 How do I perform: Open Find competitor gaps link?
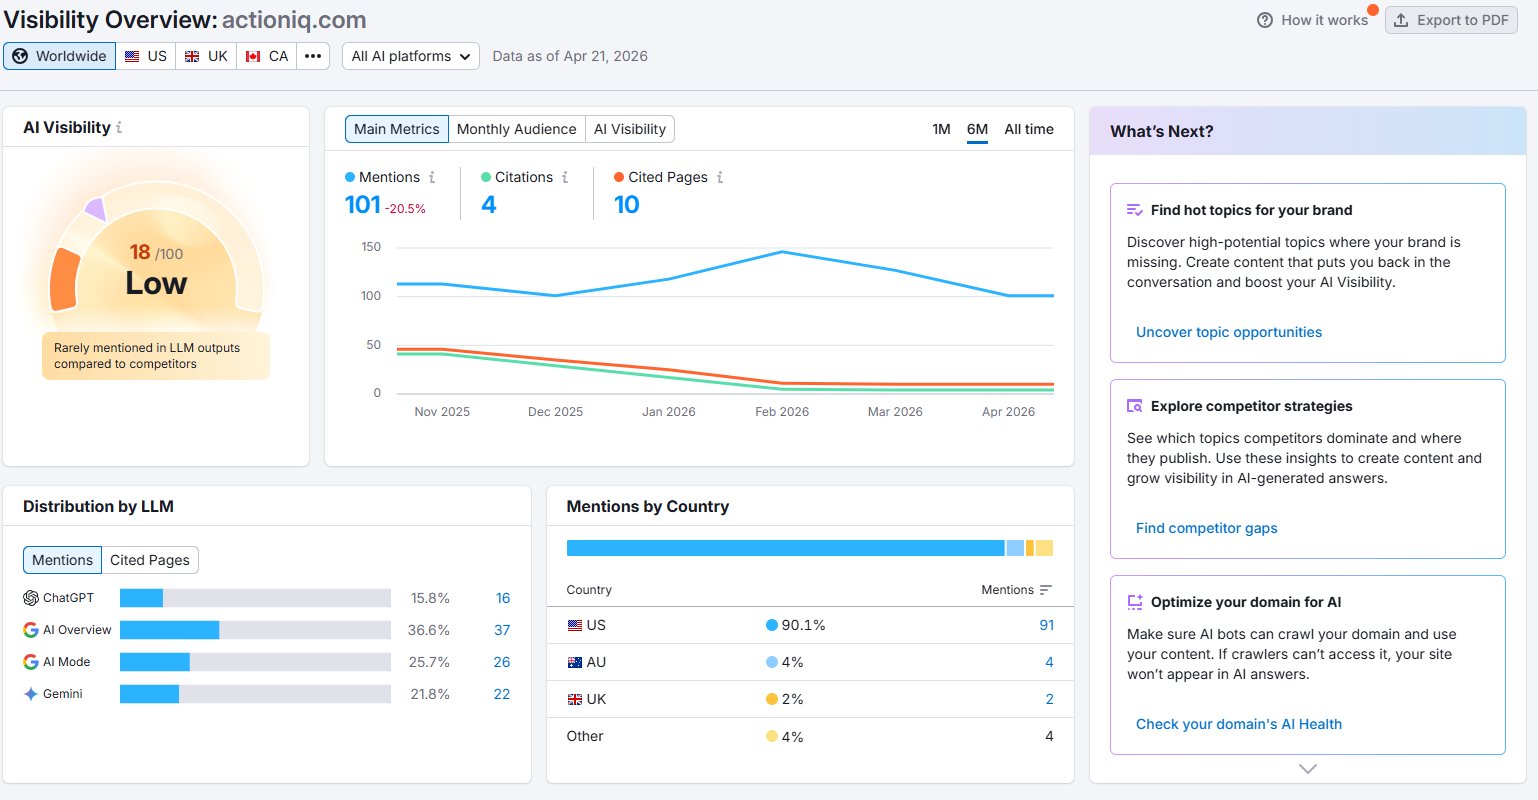(x=1207, y=528)
